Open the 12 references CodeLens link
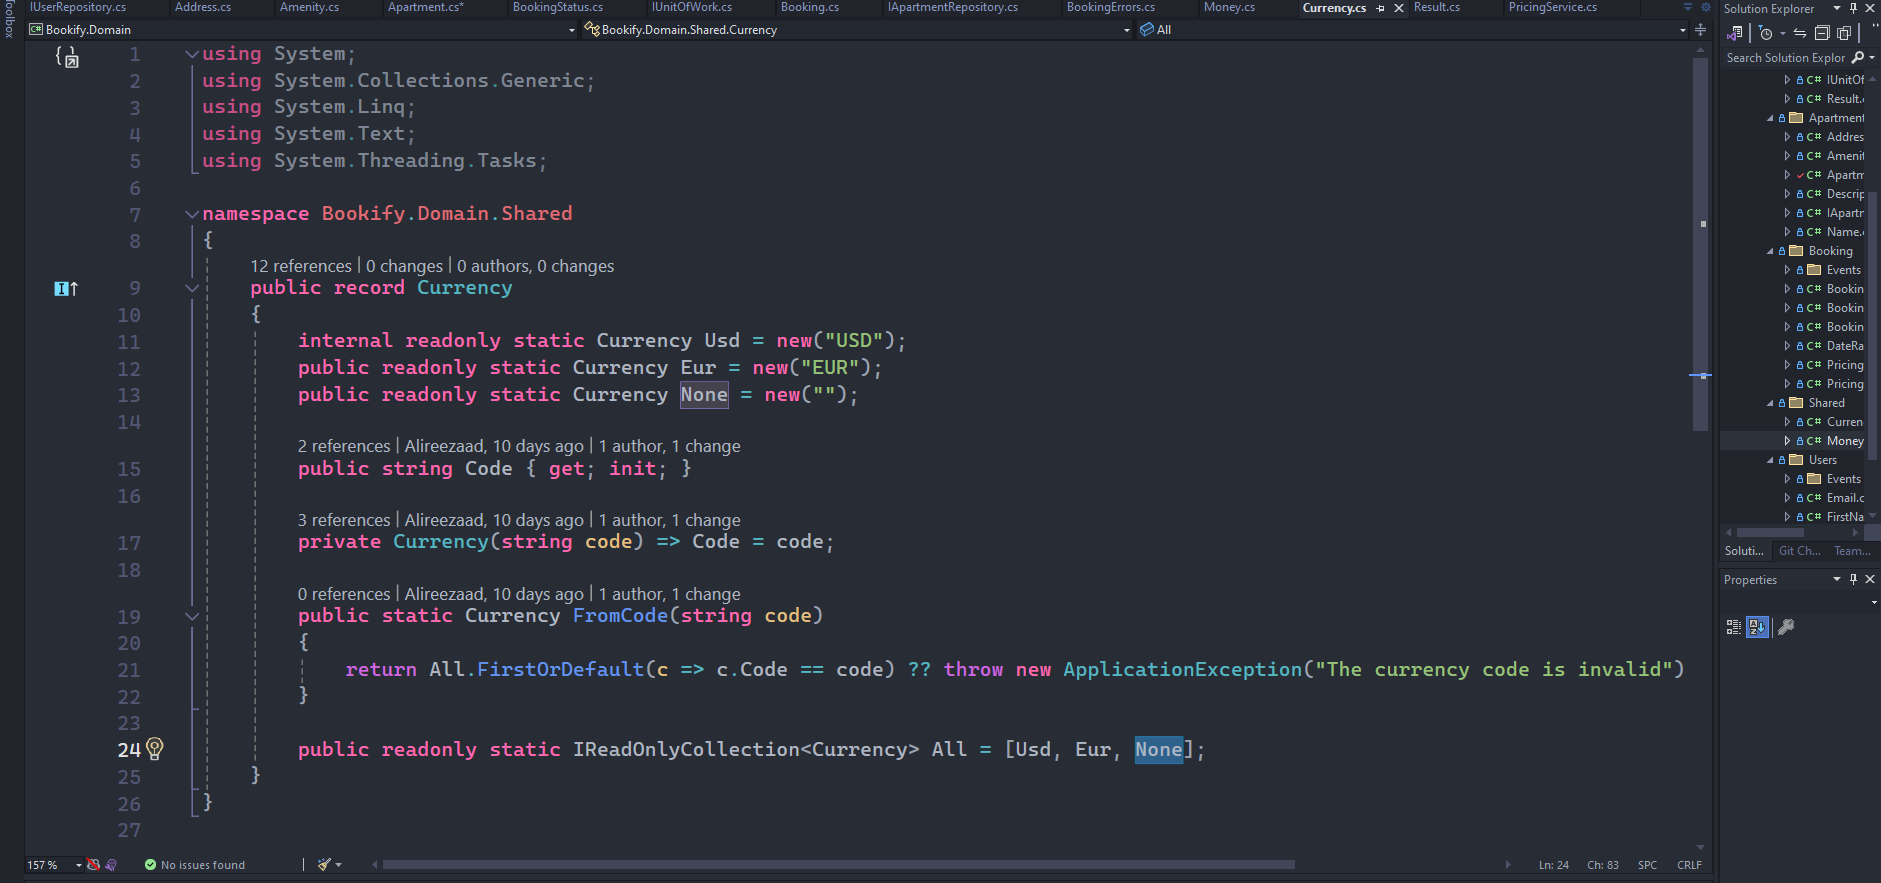This screenshot has height=883, width=1881. (301, 266)
